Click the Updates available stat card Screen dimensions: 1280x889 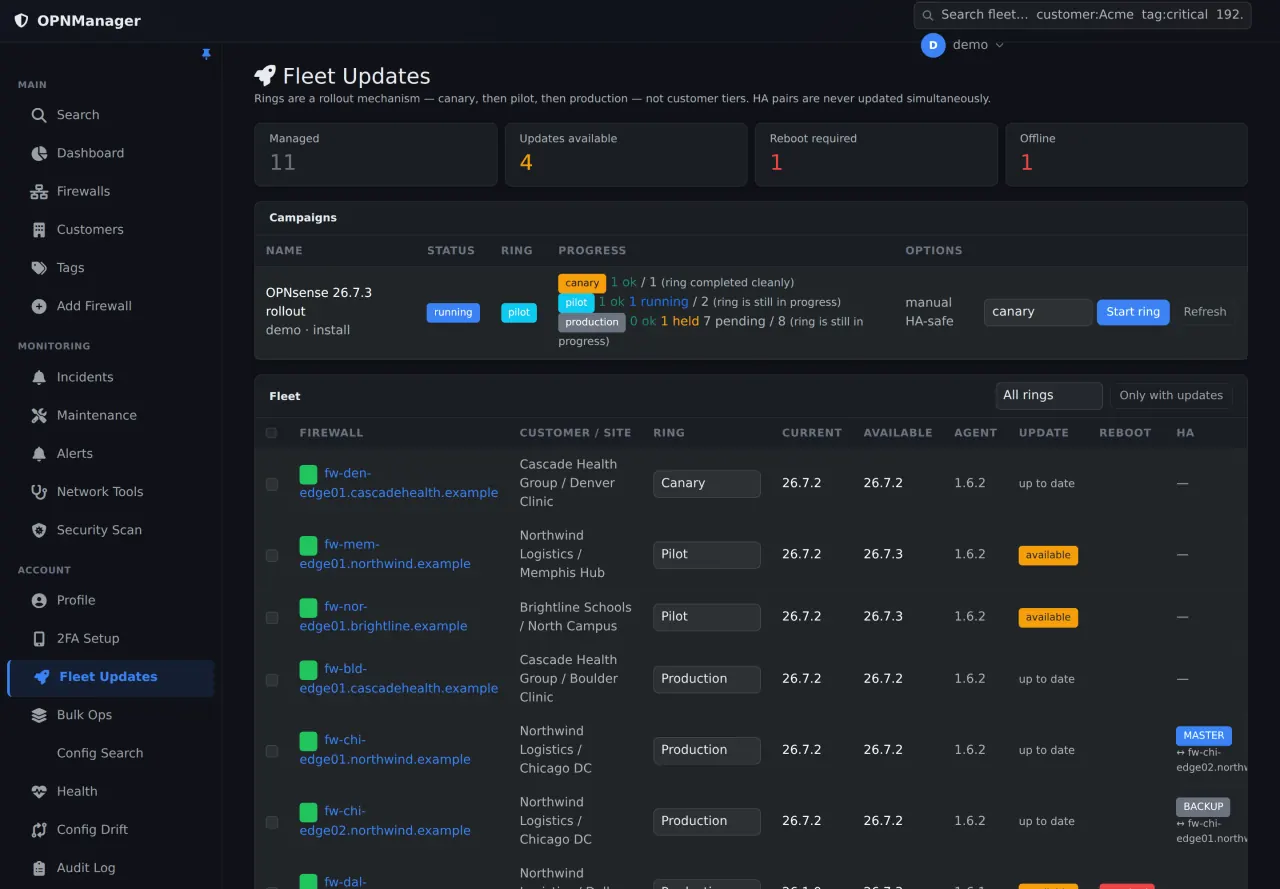tap(626, 155)
